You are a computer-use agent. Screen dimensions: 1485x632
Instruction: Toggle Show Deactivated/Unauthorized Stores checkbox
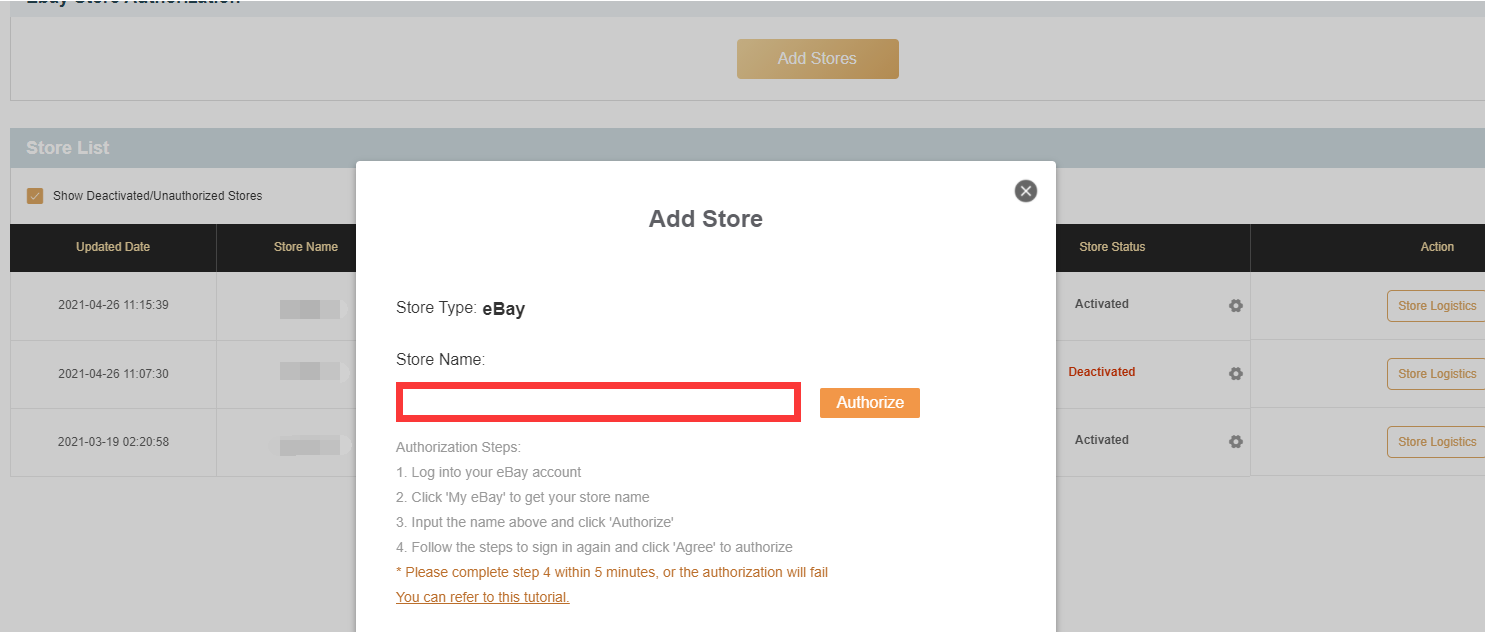coord(35,196)
